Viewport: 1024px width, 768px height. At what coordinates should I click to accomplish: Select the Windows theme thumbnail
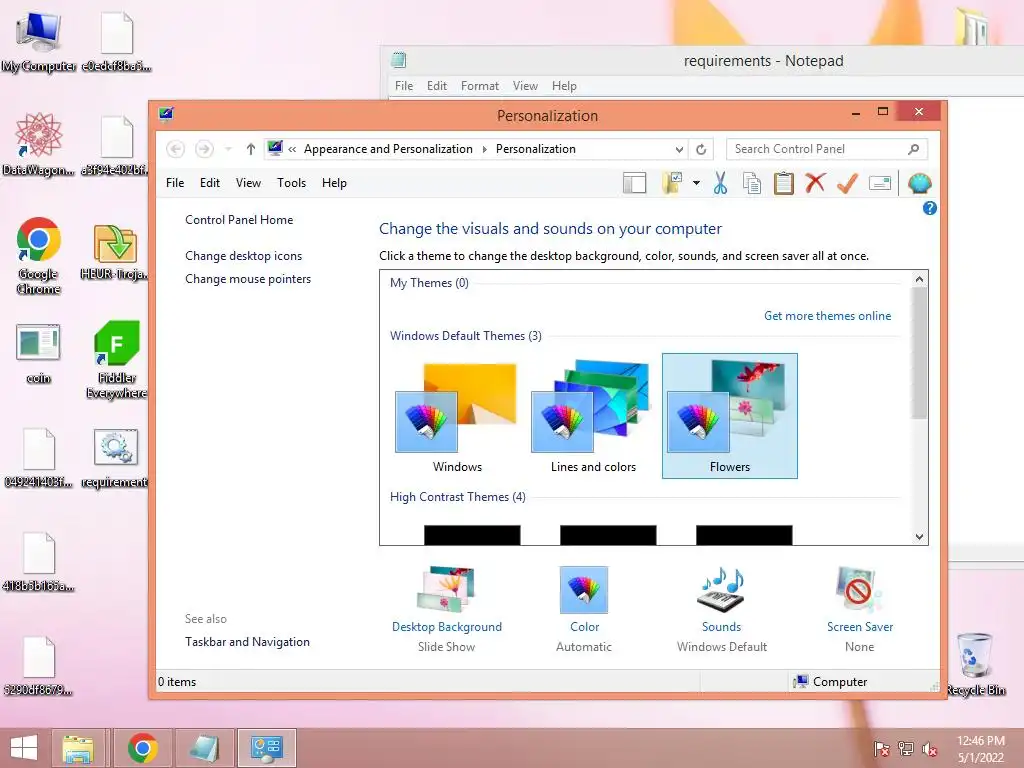457,417
